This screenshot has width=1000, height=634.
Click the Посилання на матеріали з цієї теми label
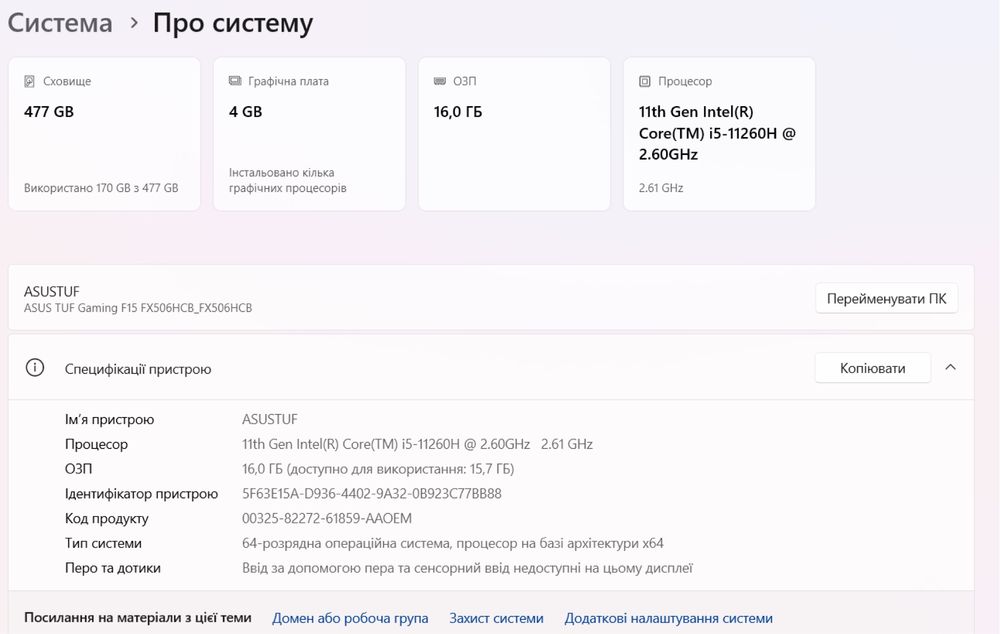[x=138, y=617]
